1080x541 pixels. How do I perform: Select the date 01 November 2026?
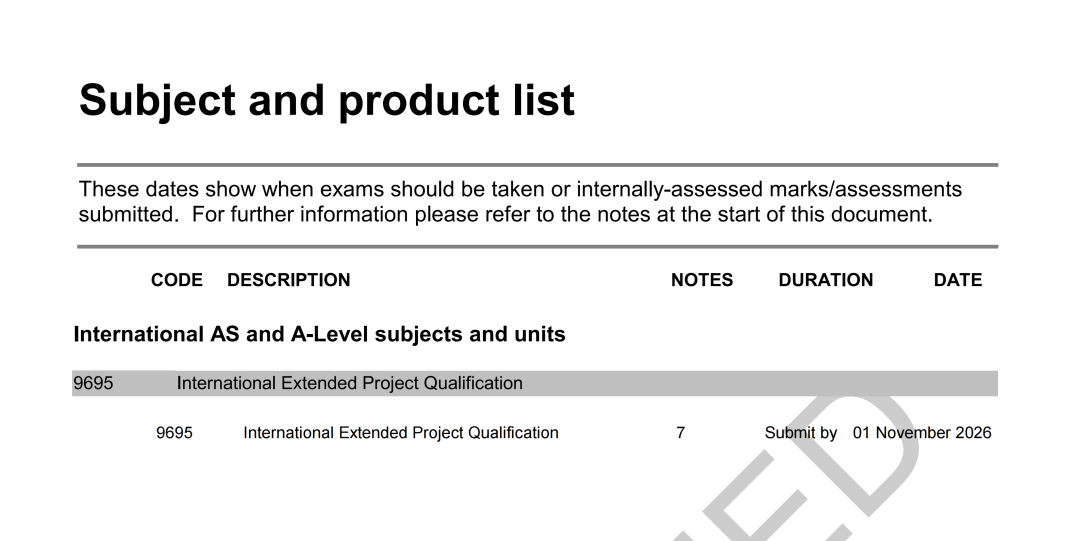click(x=922, y=433)
